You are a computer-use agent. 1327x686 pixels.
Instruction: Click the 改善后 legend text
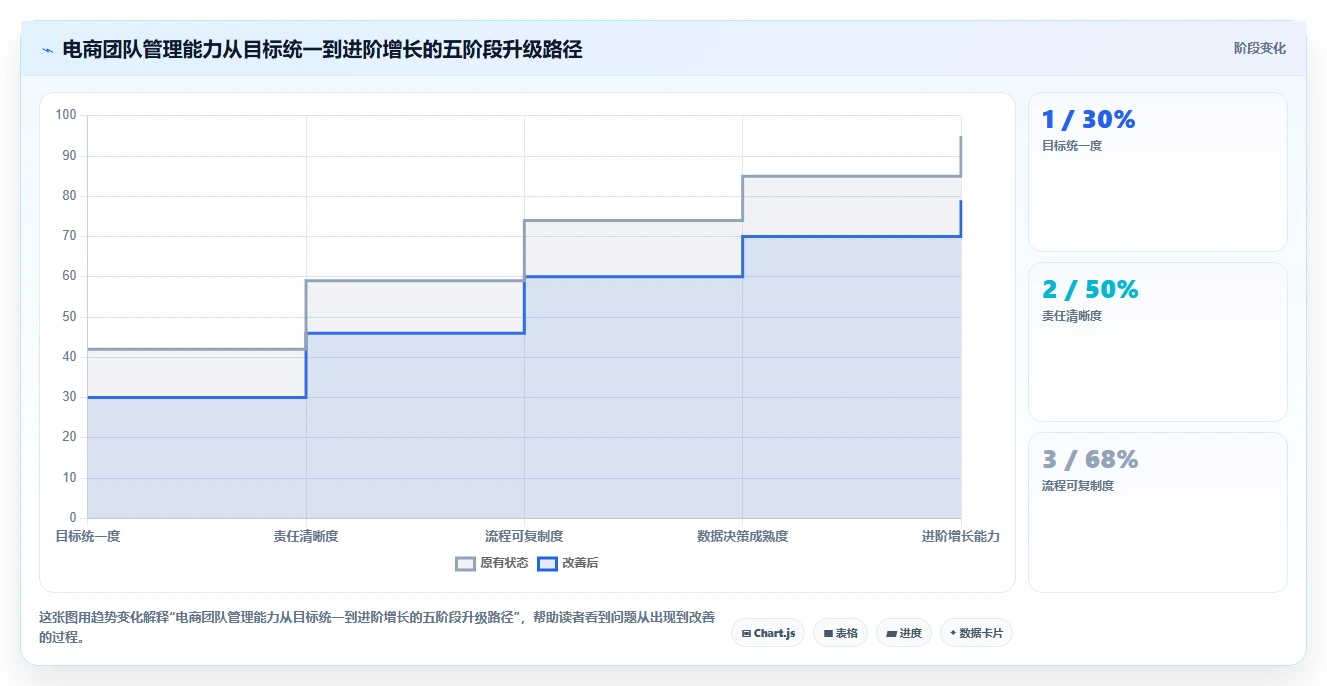tap(580, 563)
